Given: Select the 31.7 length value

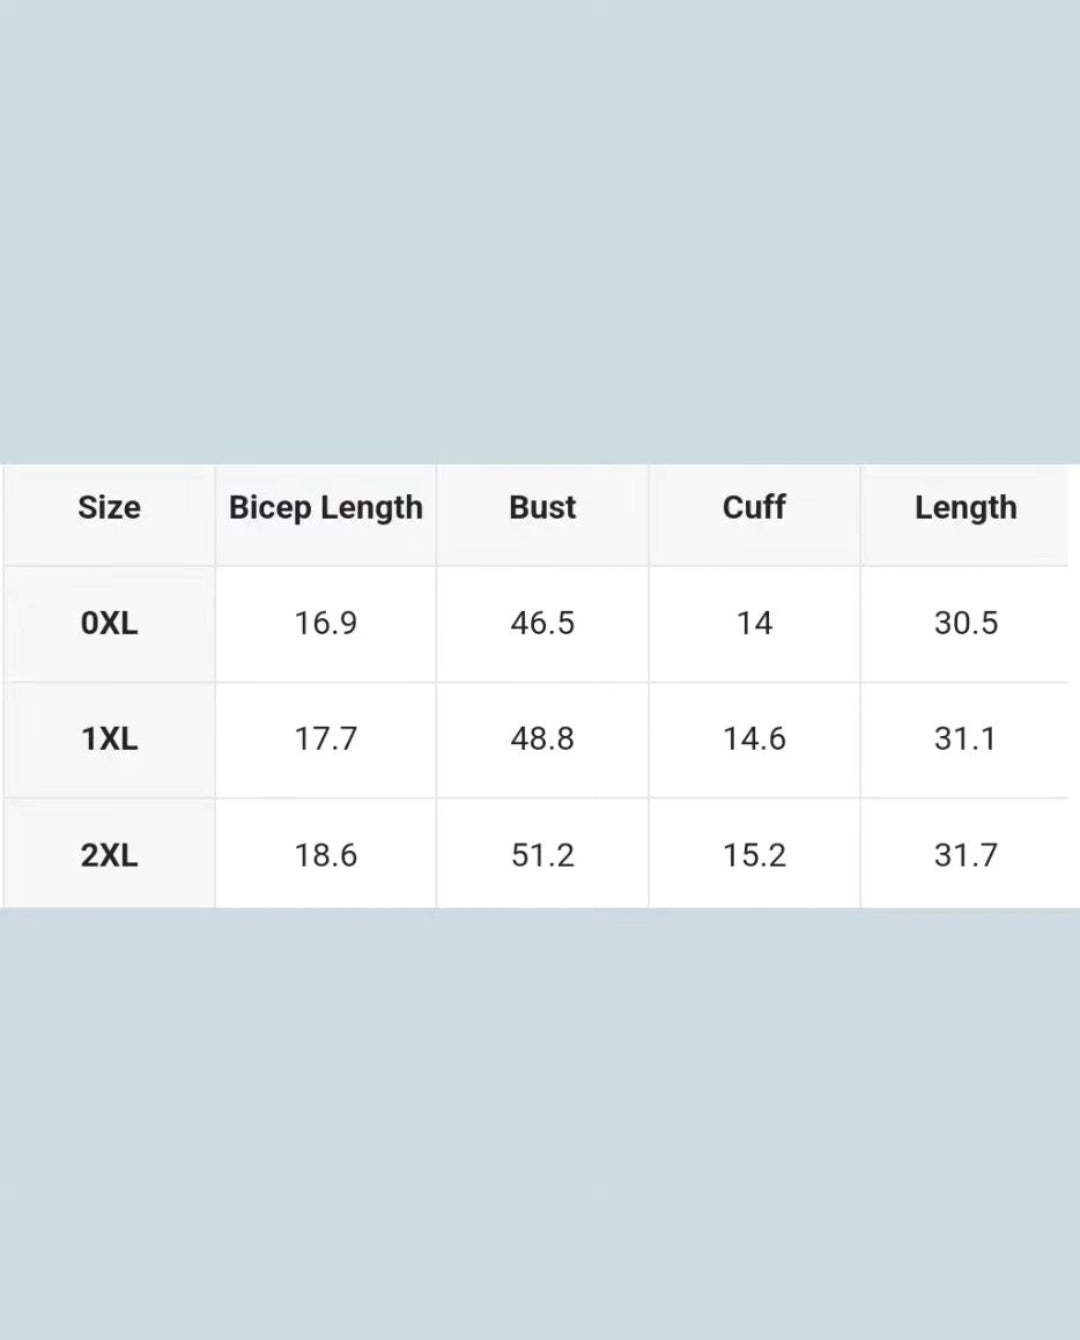Looking at the screenshot, I should [965, 856].
